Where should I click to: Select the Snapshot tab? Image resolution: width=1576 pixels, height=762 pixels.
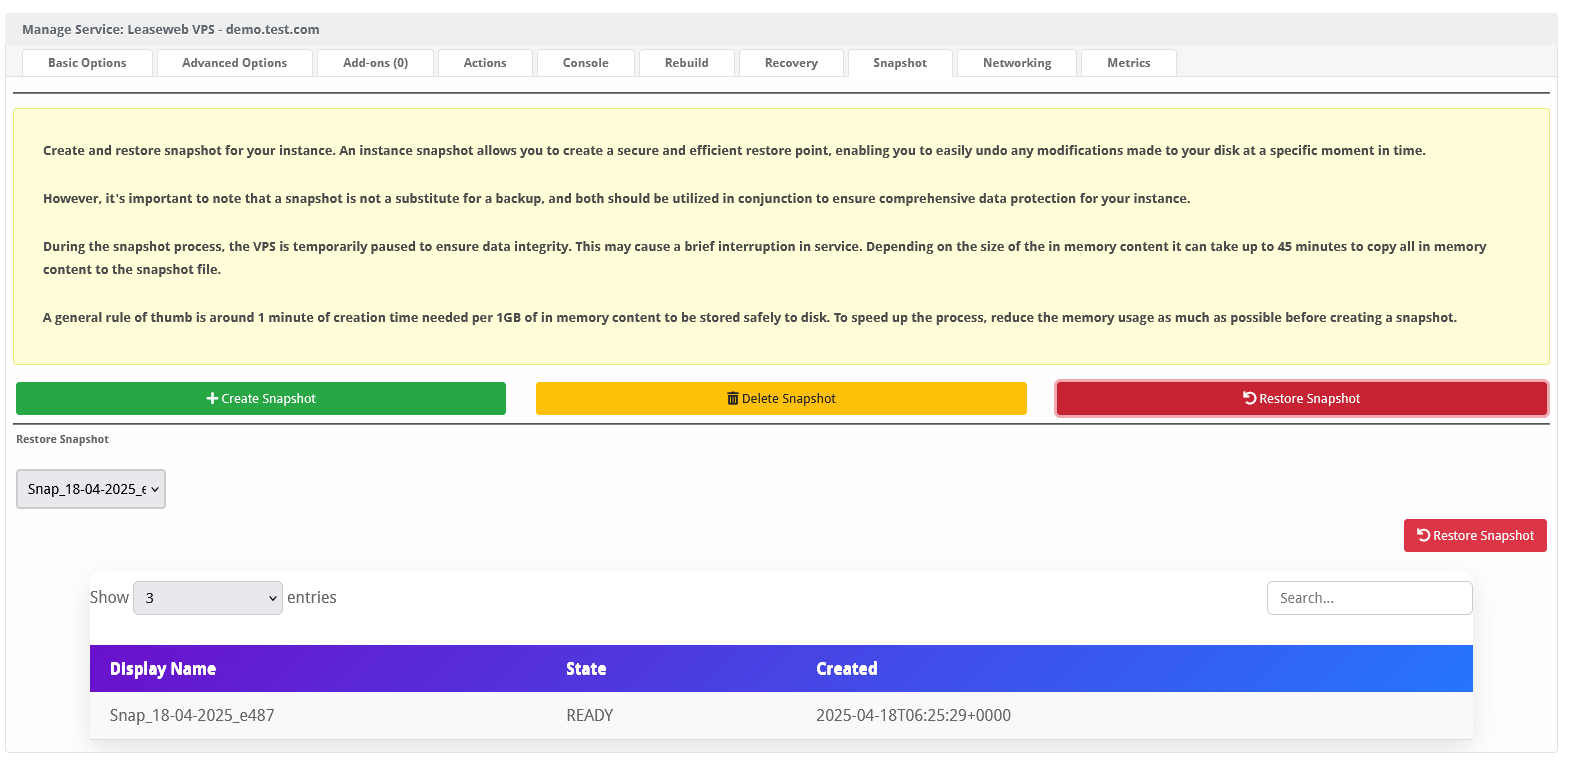tap(900, 63)
